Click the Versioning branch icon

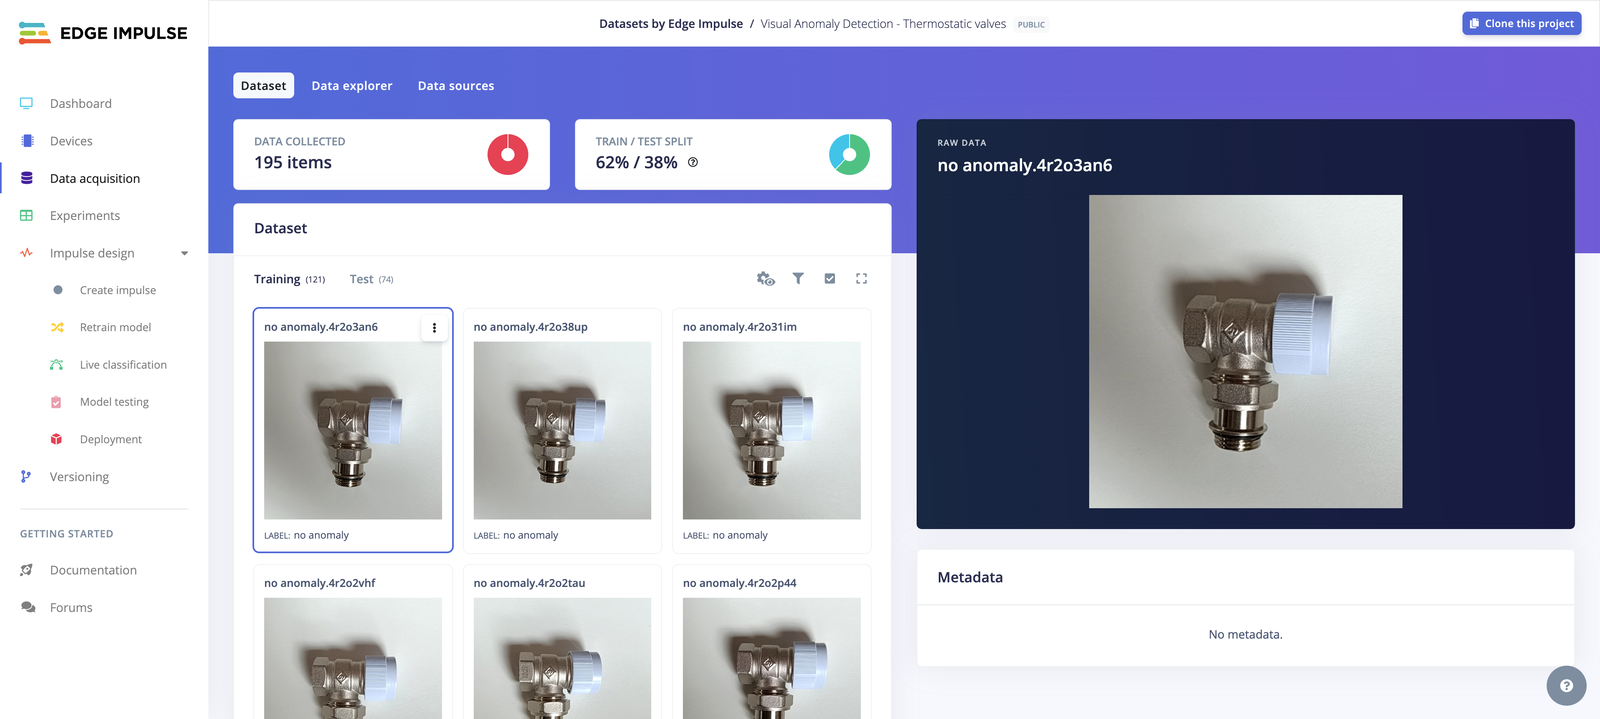point(26,477)
